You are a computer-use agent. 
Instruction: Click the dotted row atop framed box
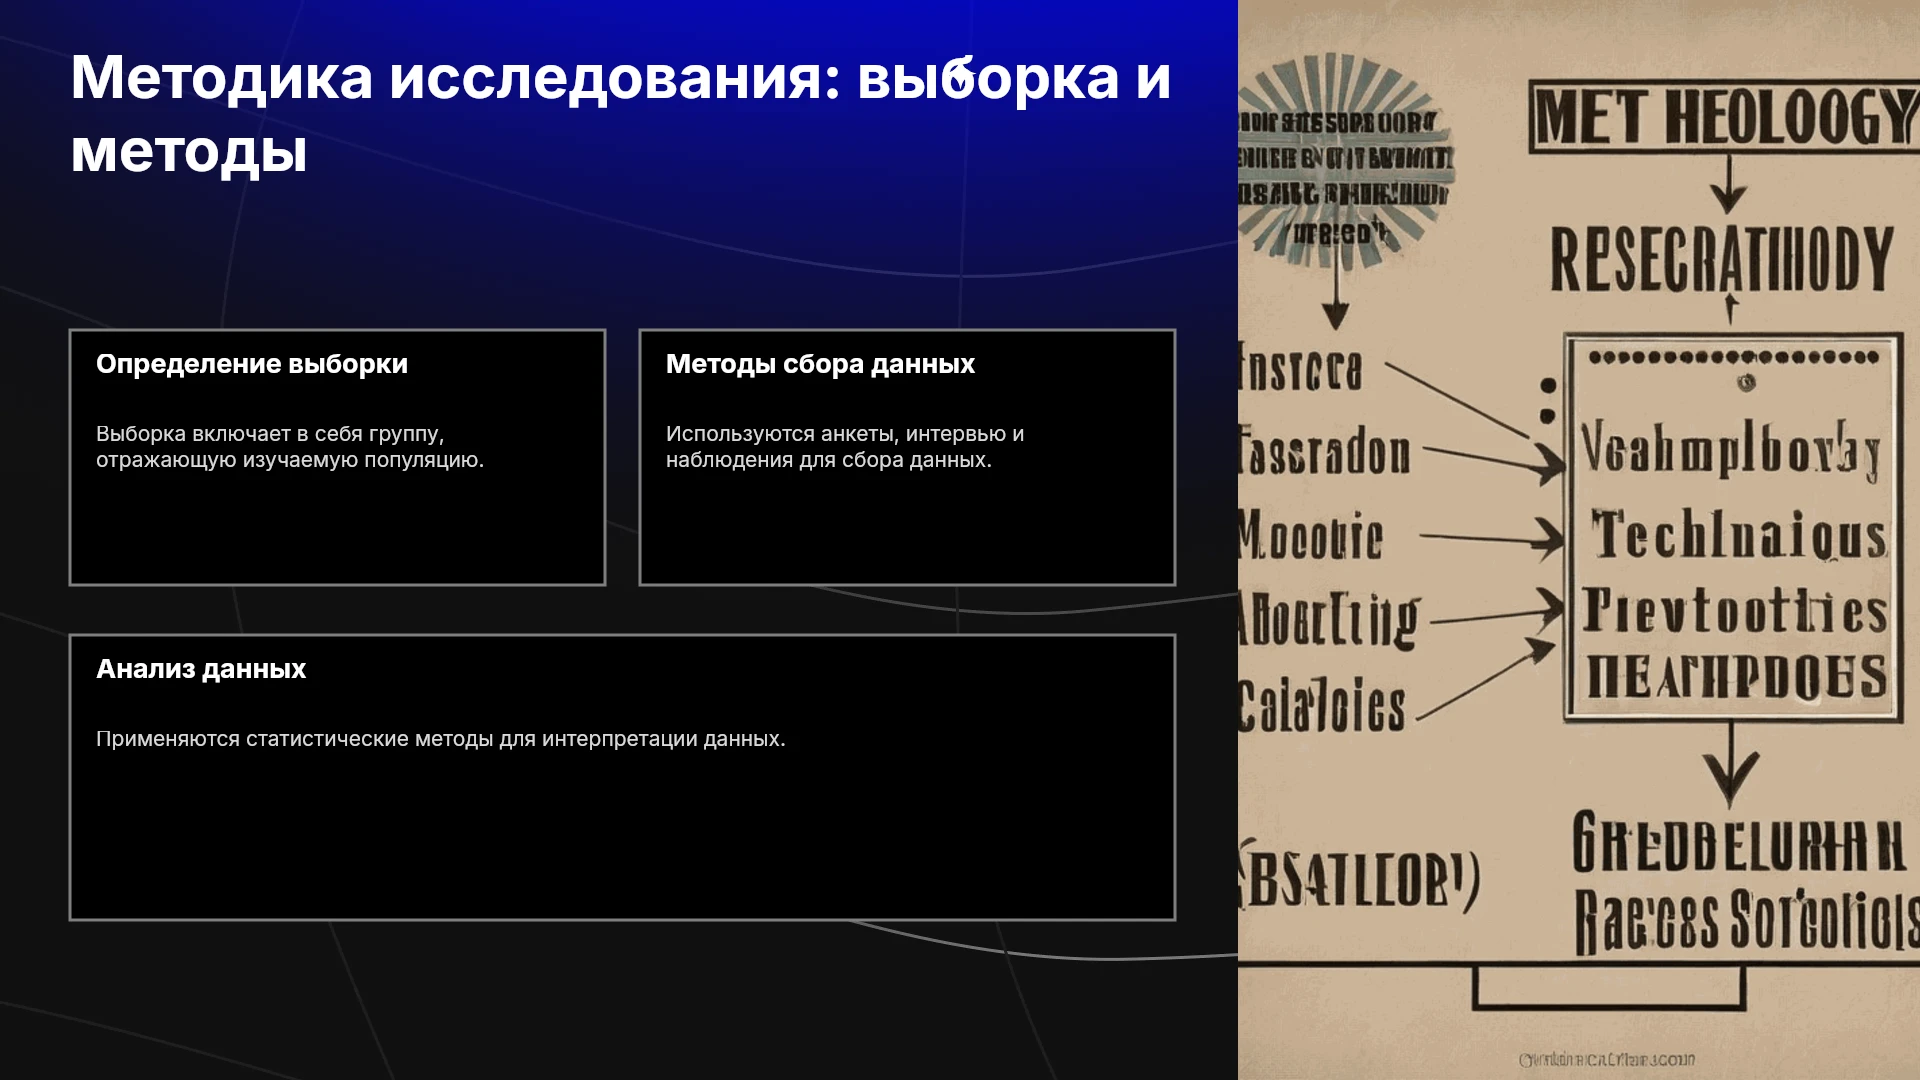pos(1733,357)
